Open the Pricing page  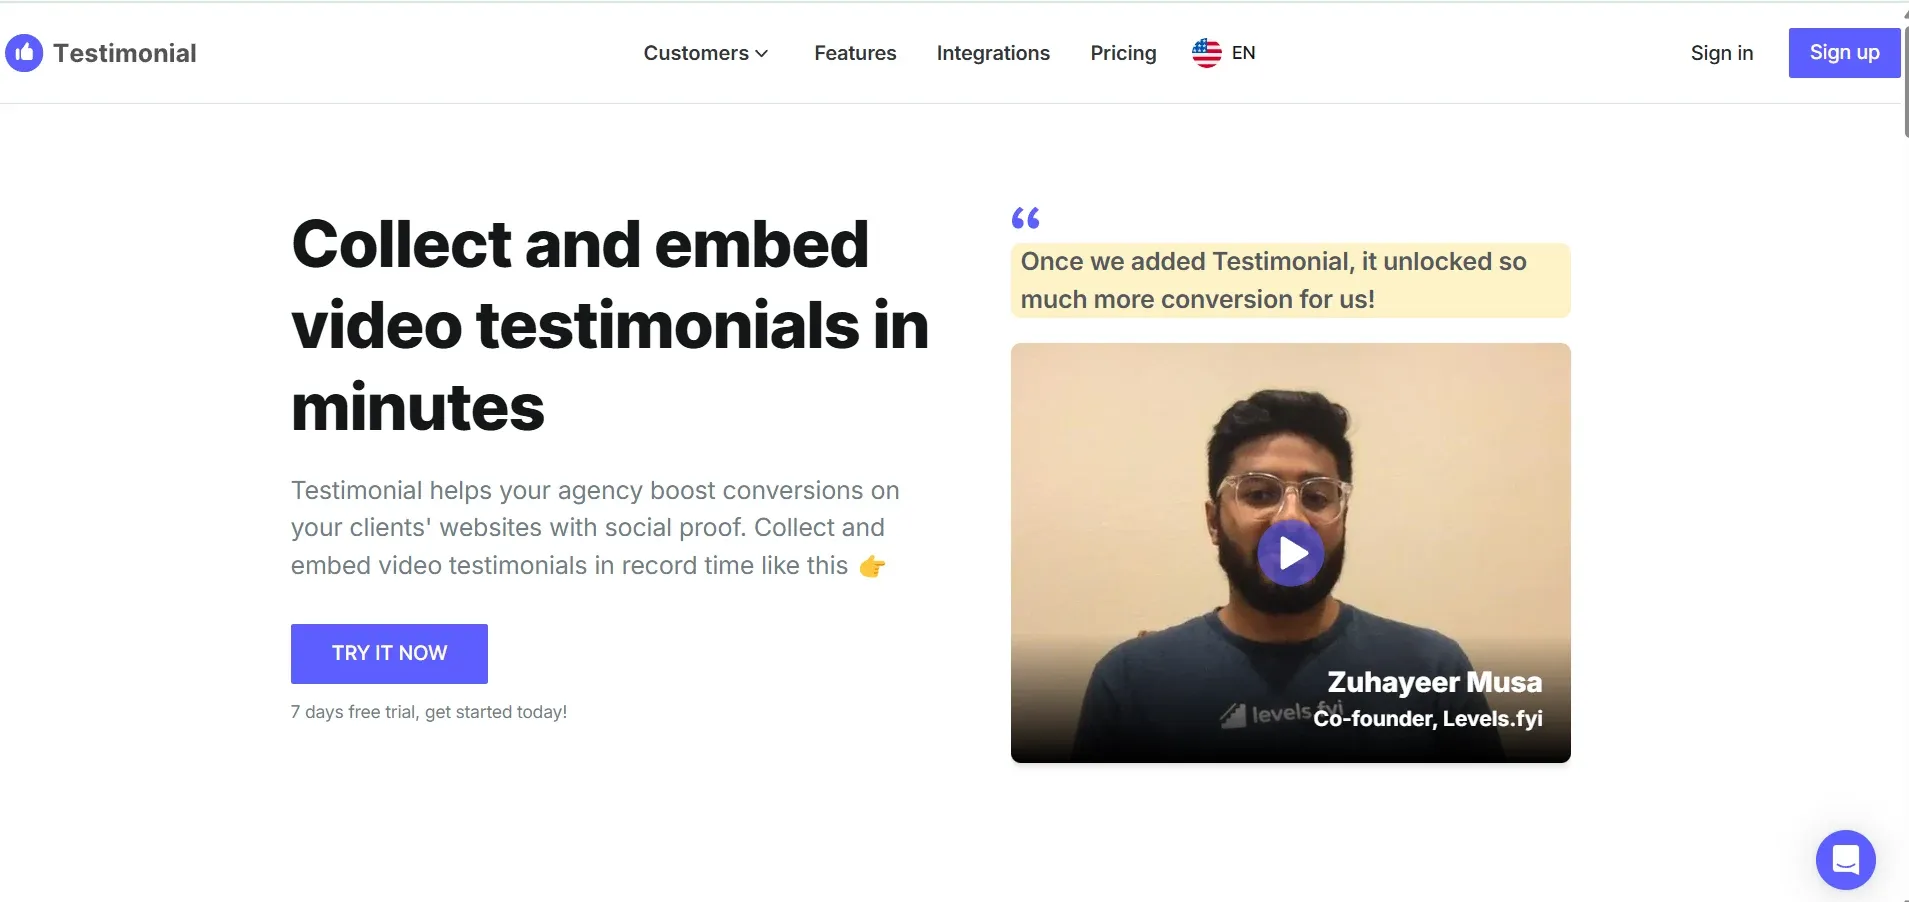(1123, 53)
